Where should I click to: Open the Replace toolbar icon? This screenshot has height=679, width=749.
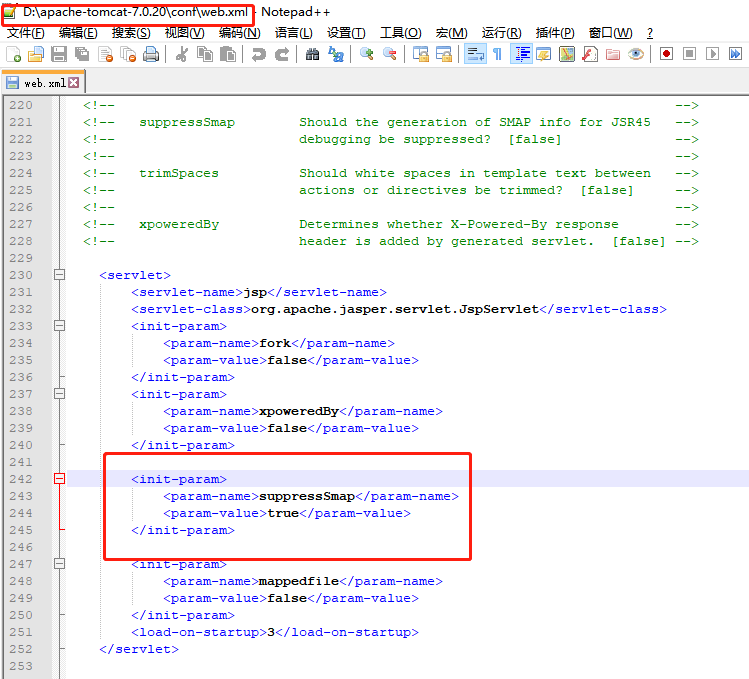pos(336,54)
